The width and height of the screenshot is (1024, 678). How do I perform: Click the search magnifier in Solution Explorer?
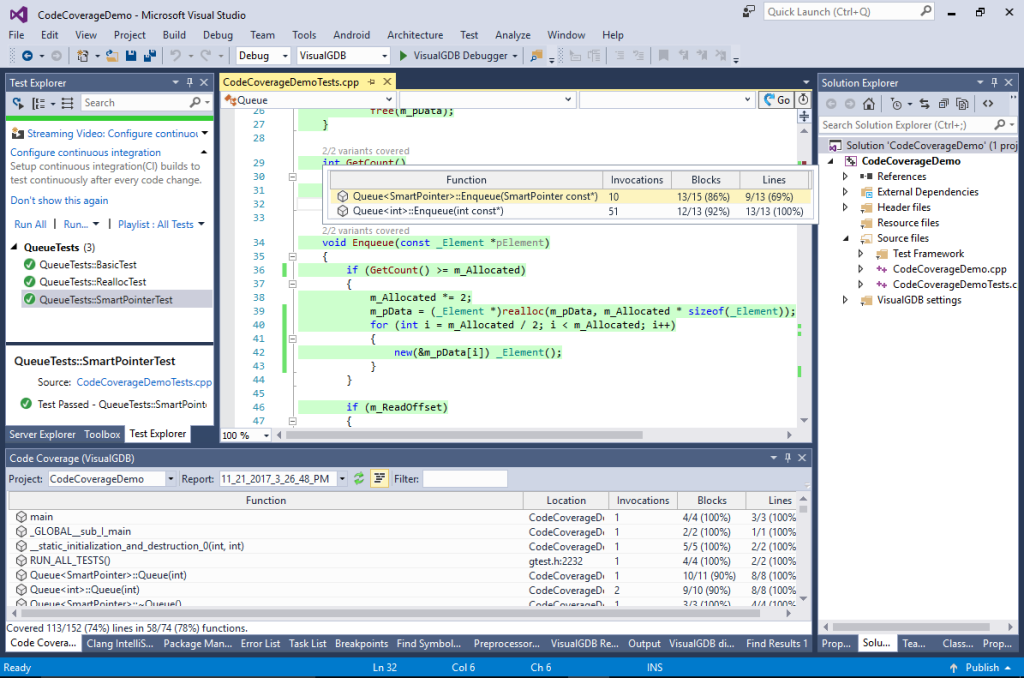(1000, 125)
